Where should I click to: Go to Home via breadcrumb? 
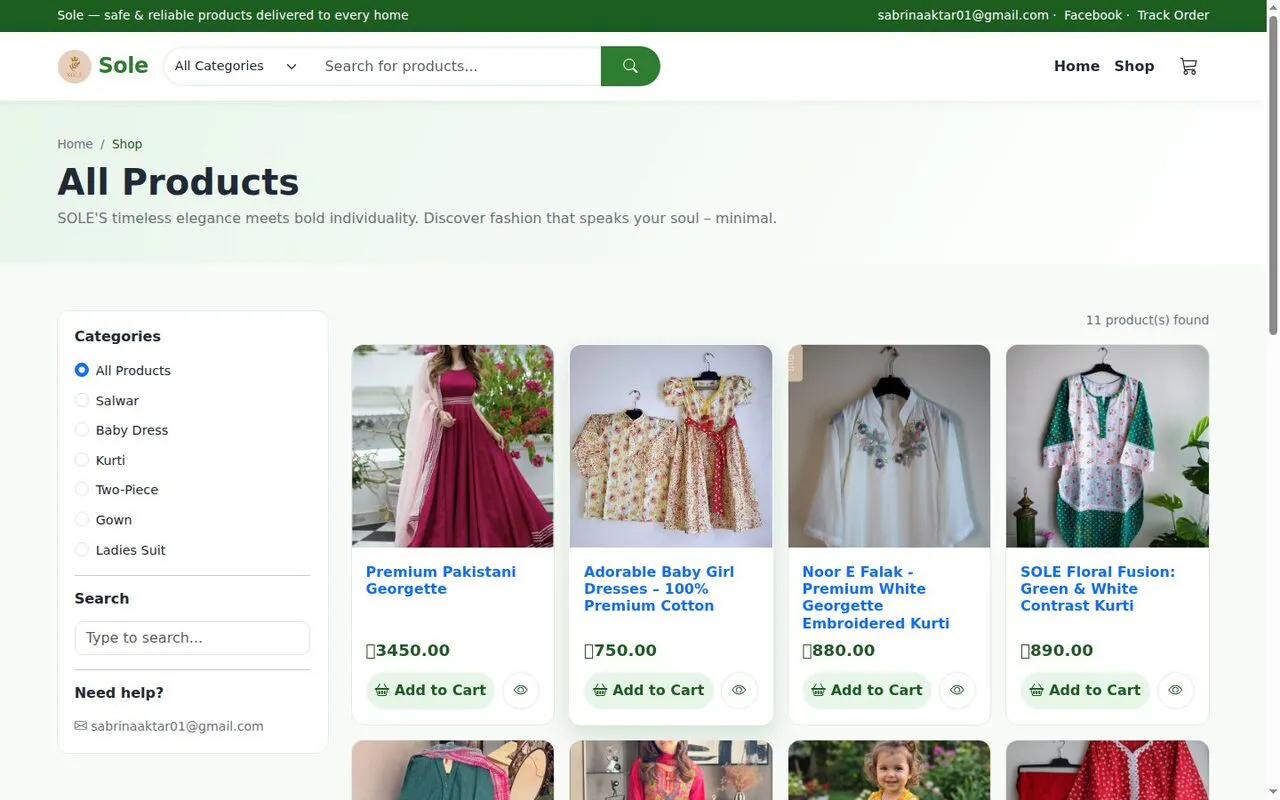tap(75, 144)
